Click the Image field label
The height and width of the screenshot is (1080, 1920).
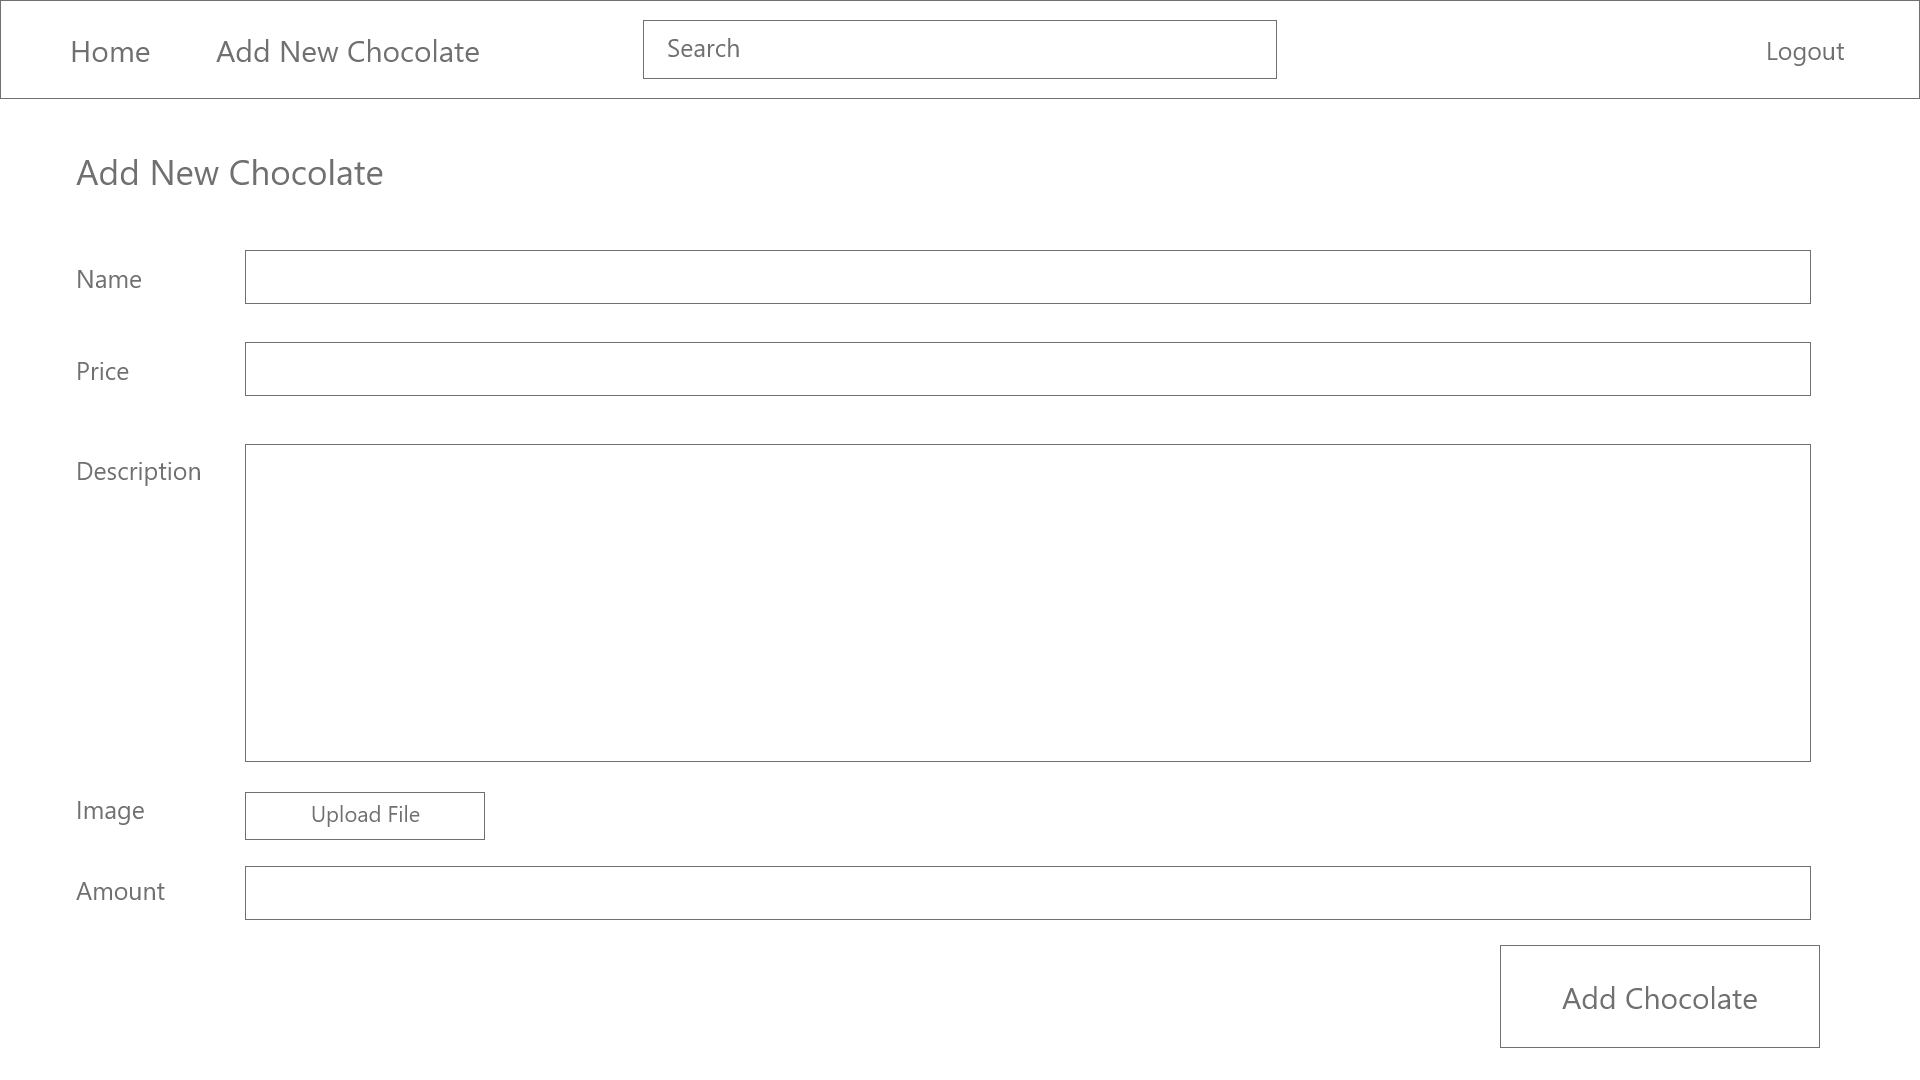point(110,811)
